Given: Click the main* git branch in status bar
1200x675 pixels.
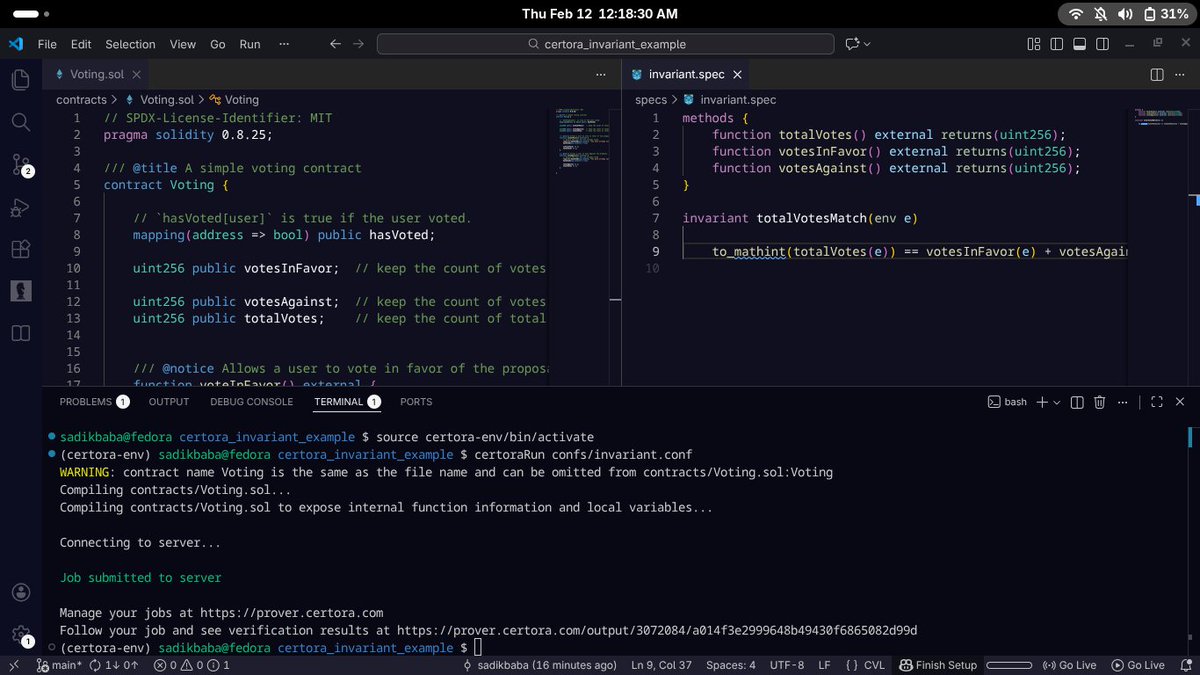Looking at the screenshot, I should [x=59, y=665].
